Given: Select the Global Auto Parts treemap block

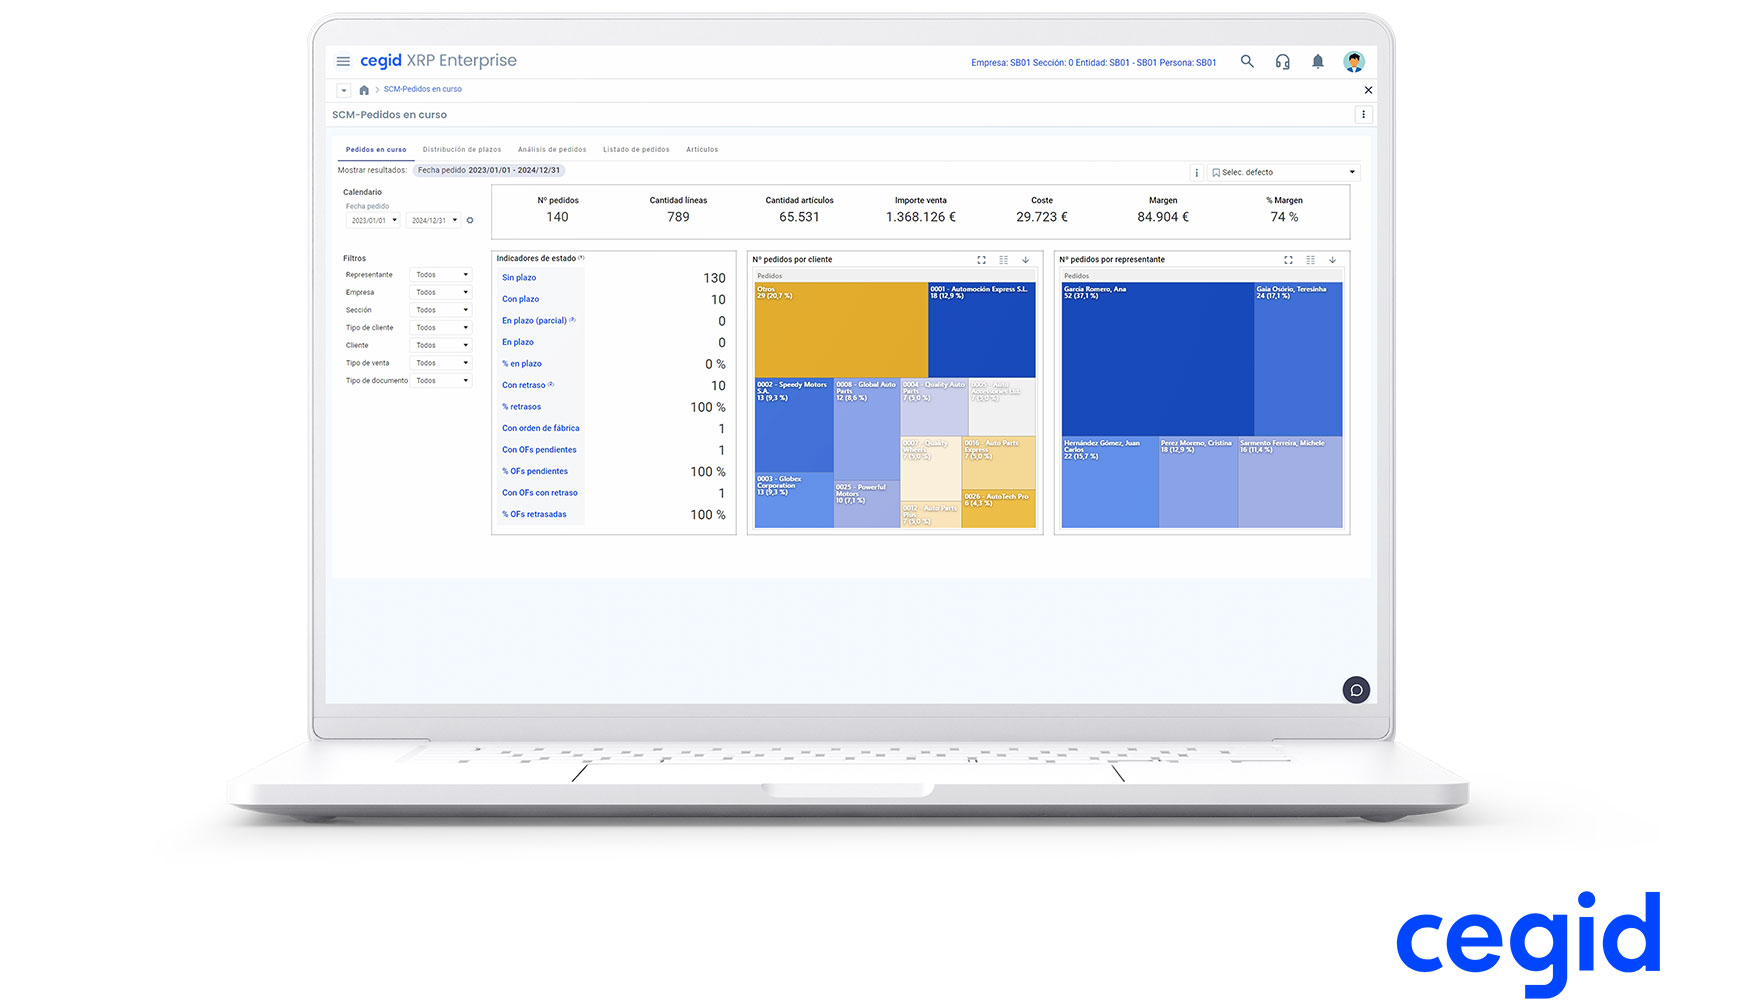Looking at the screenshot, I should [x=867, y=430].
